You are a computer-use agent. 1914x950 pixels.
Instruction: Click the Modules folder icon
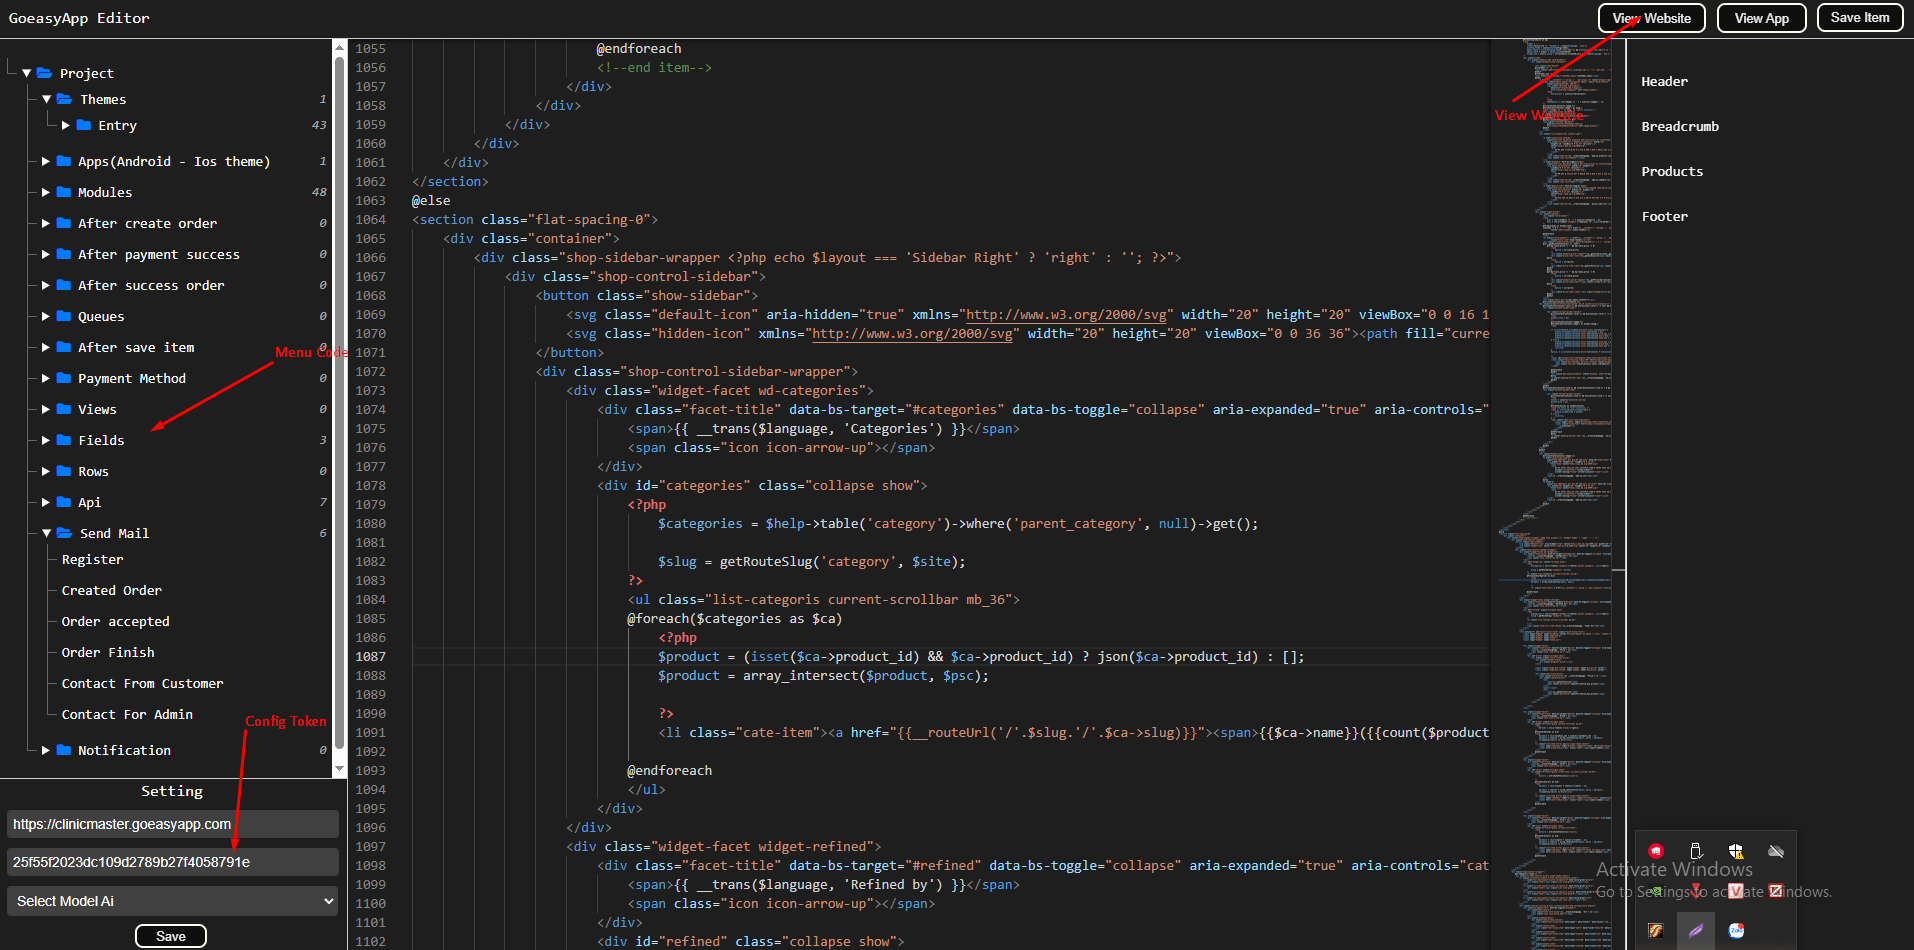[x=64, y=192]
